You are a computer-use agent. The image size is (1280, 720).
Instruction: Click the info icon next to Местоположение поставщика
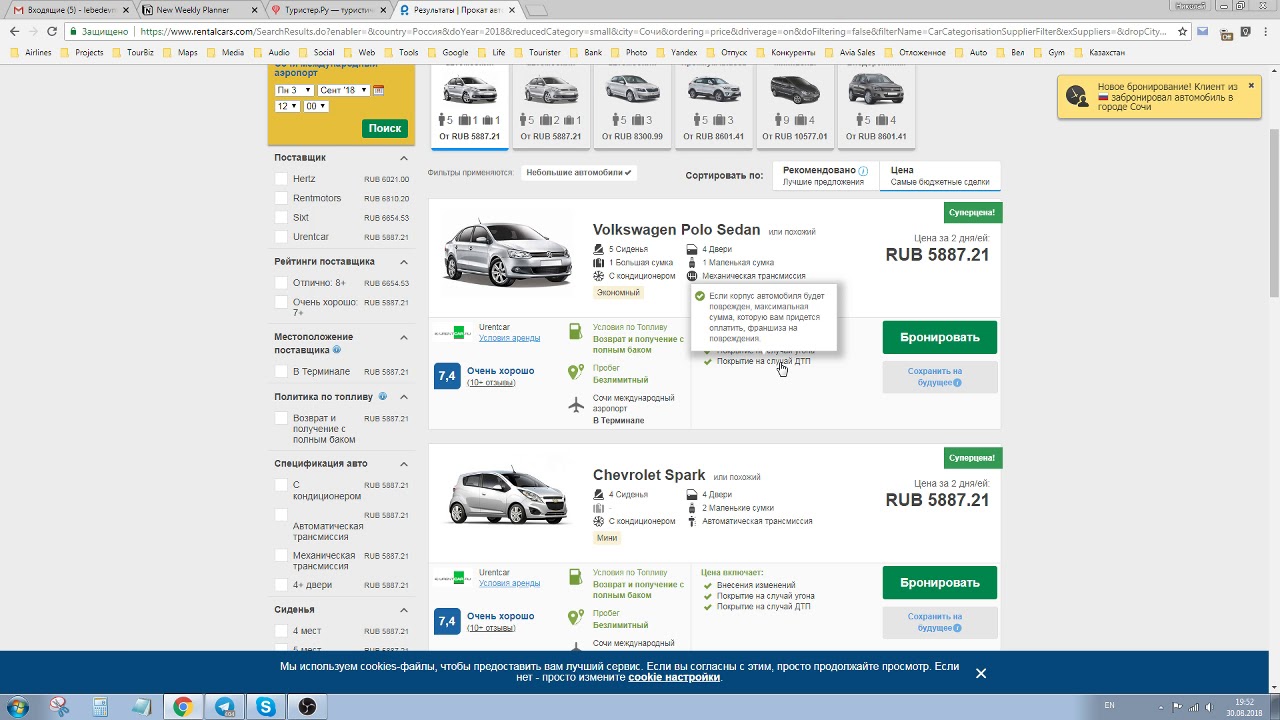[x=336, y=350]
